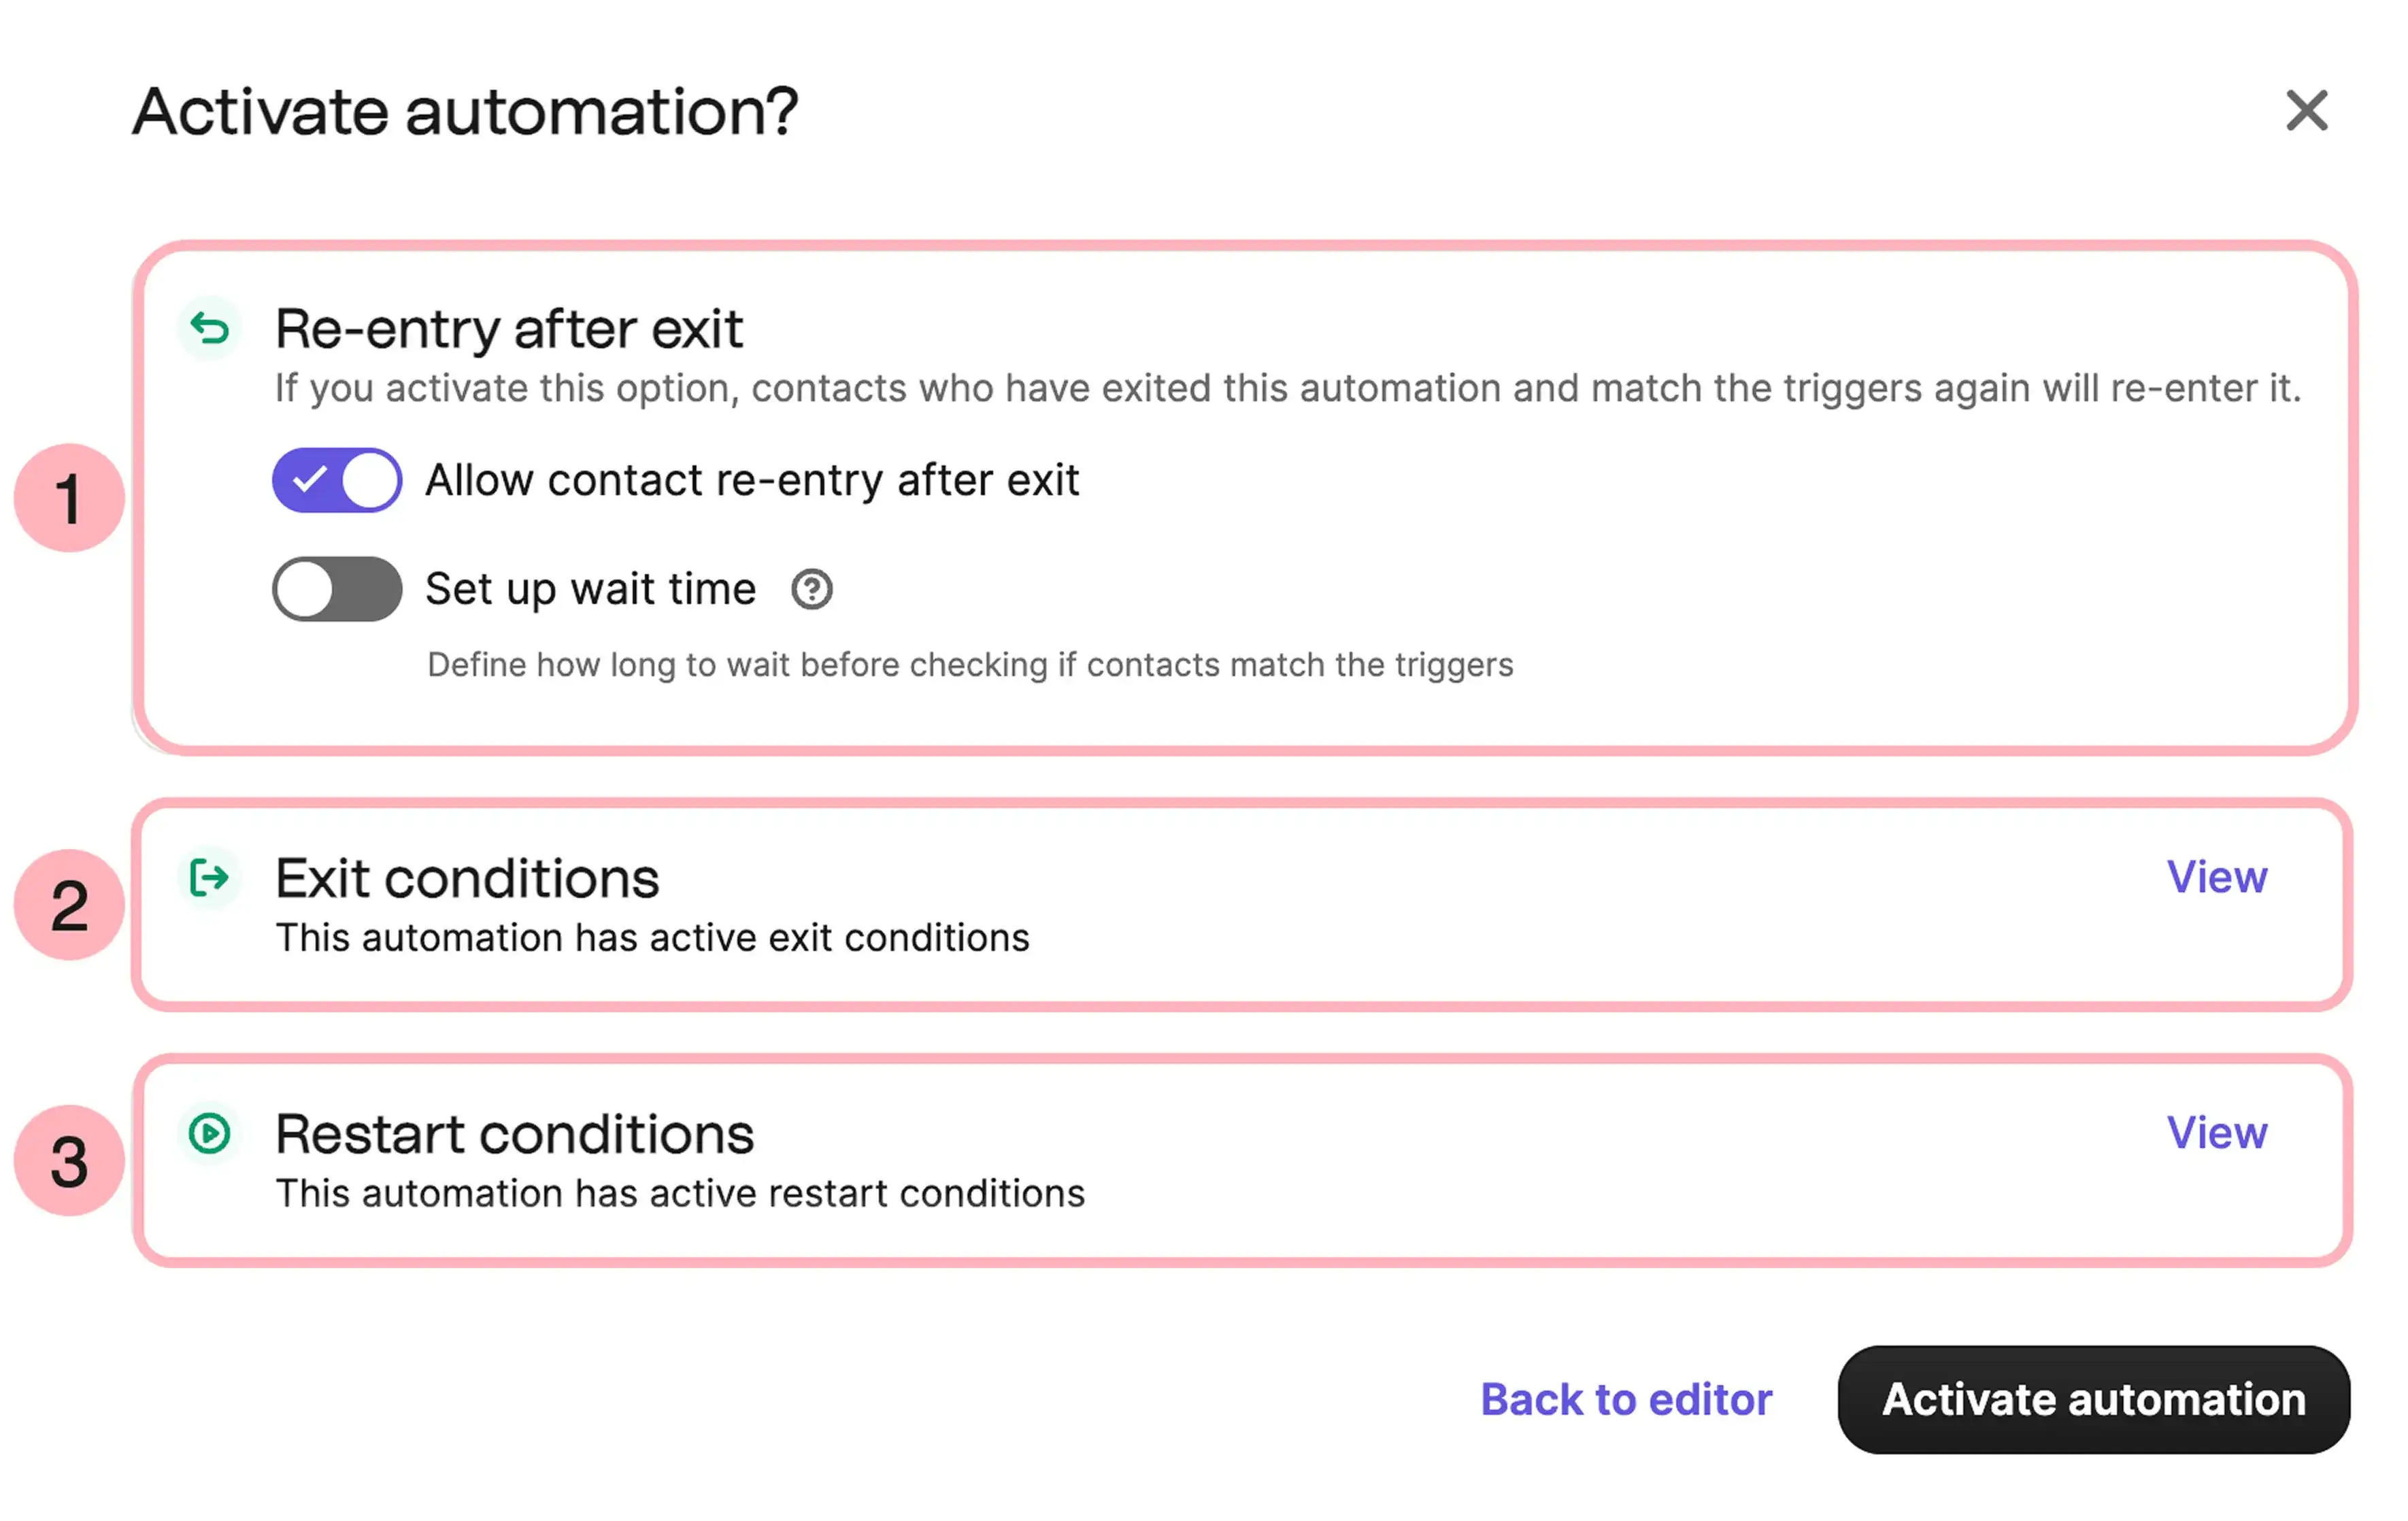Disable Allow contact re-entry after exit toggle
2408x1521 pixels.
point(337,480)
